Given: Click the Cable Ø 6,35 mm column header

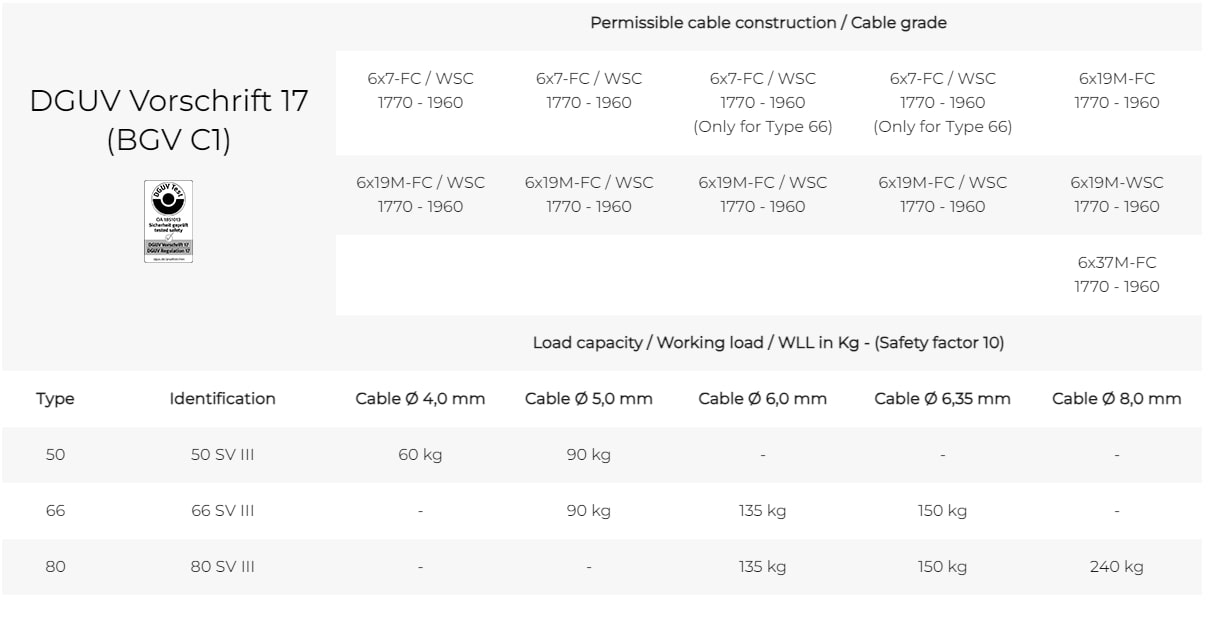Looking at the screenshot, I should [x=942, y=399].
